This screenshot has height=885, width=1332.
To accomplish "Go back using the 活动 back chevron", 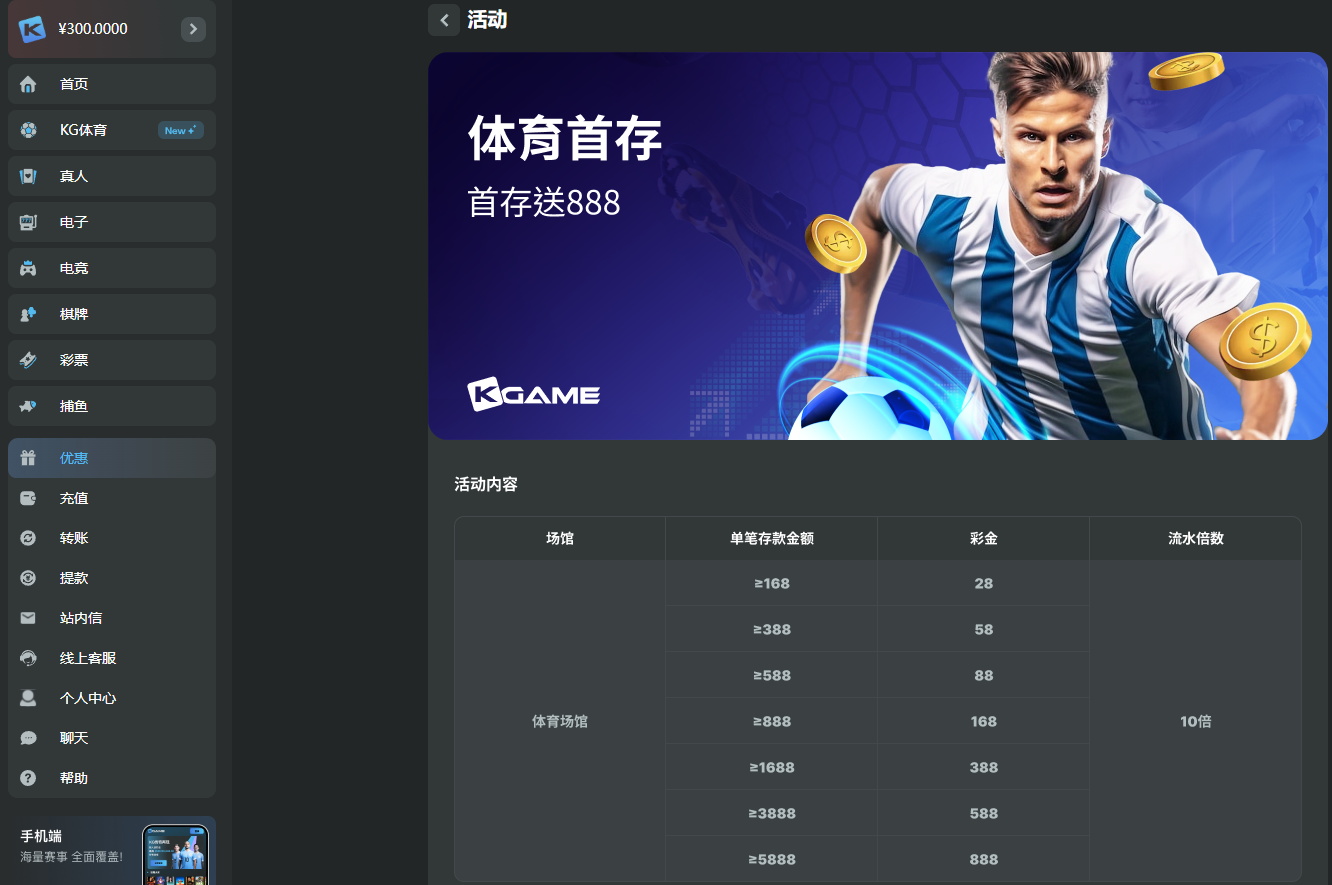I will click(444, 20).
